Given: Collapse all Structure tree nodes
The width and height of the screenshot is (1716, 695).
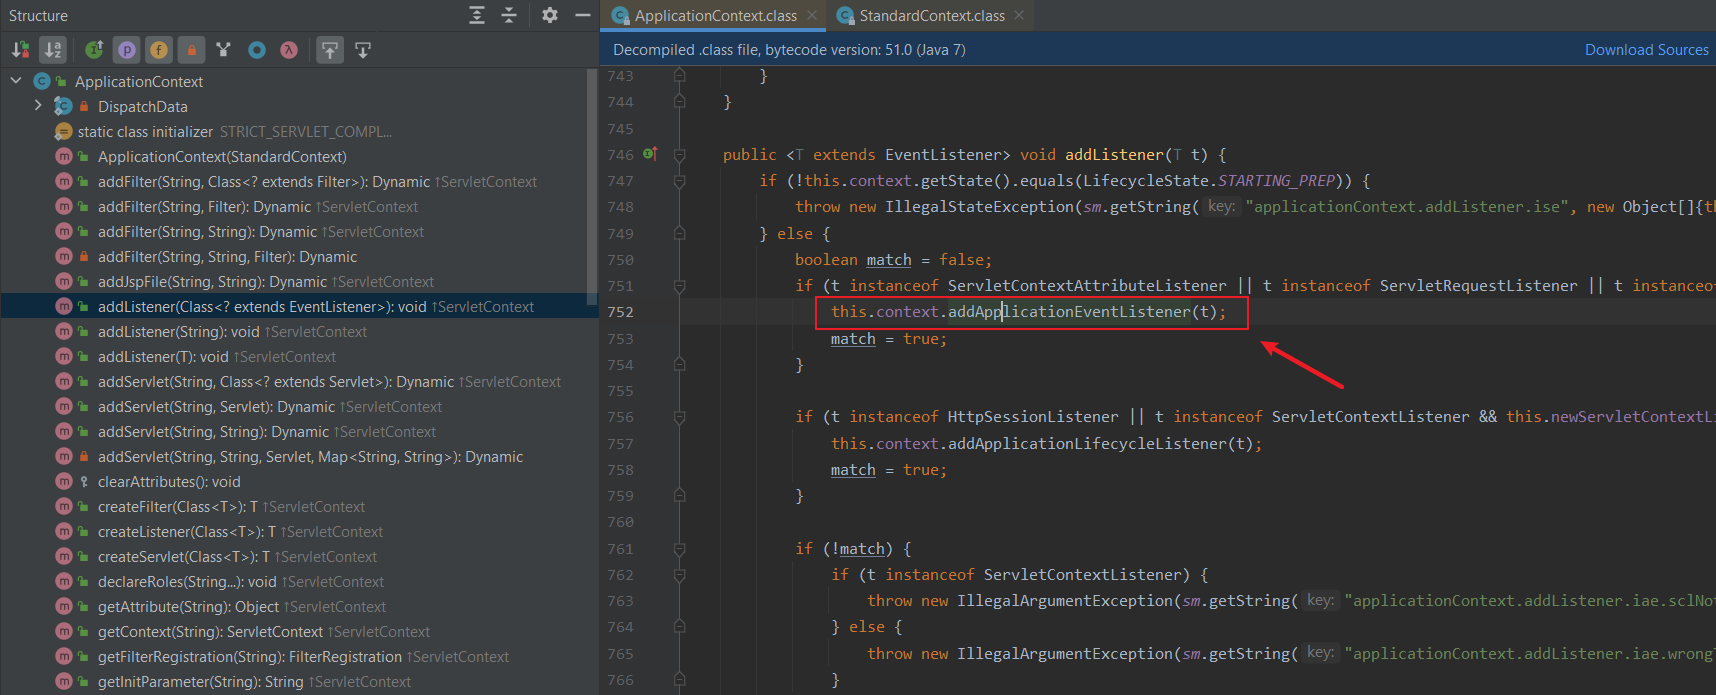Looking at the screenshot, I should [509, 15].
